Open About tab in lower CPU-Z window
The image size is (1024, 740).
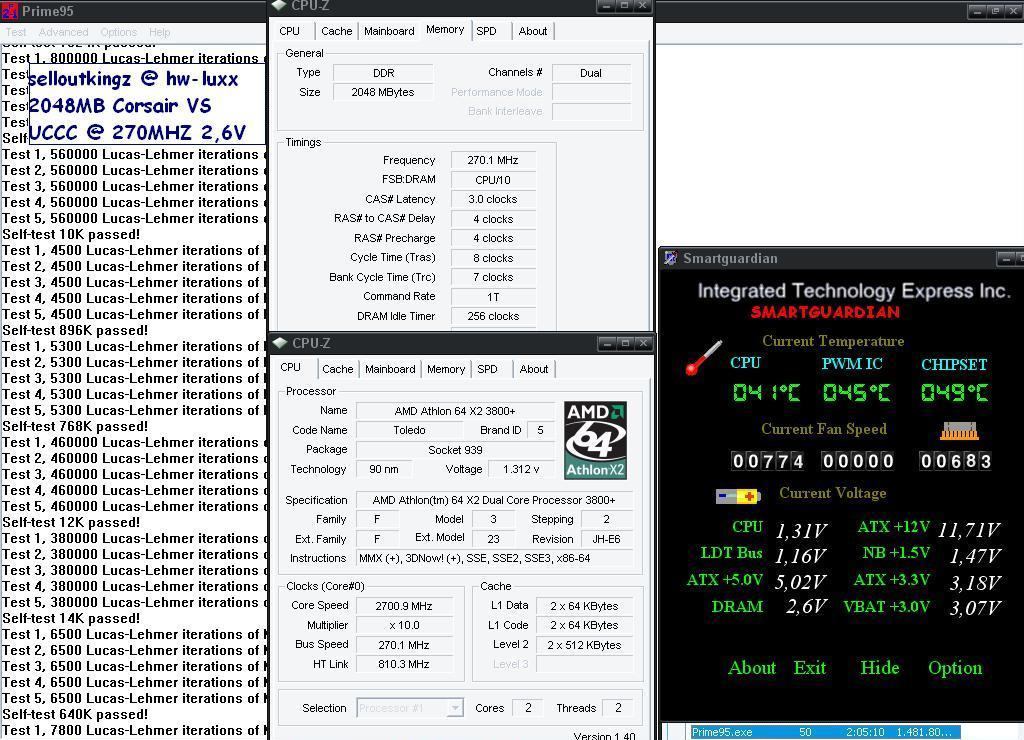[534, 369]
